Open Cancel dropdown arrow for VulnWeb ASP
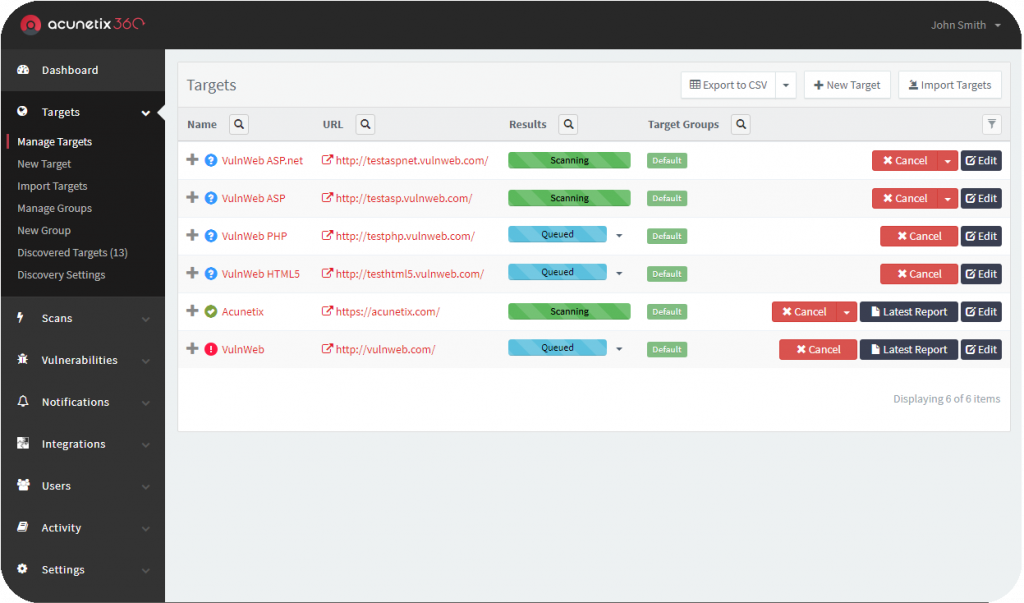This screenshot has width=1024, height=603. [x=948, y=199]
